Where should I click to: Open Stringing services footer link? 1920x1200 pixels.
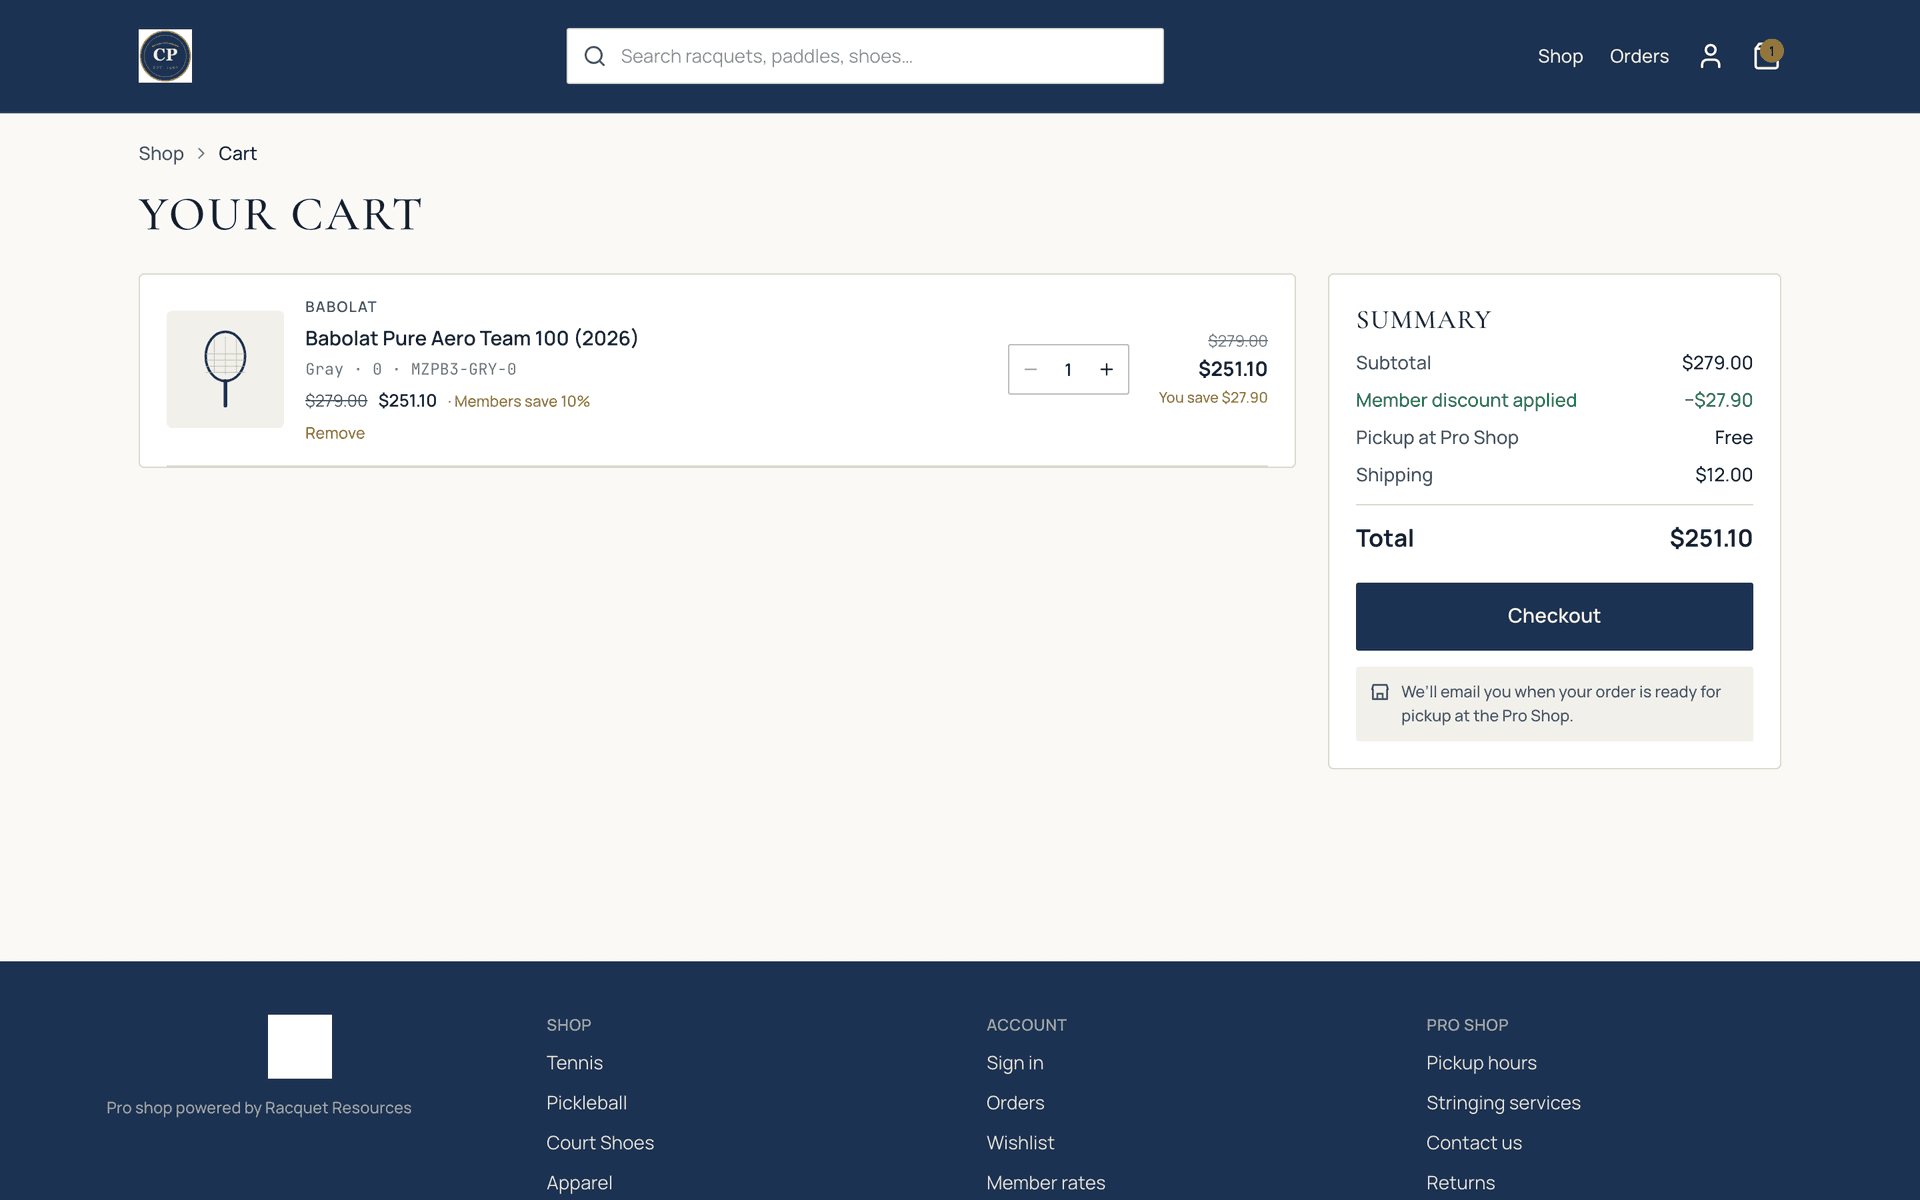1503,1103
